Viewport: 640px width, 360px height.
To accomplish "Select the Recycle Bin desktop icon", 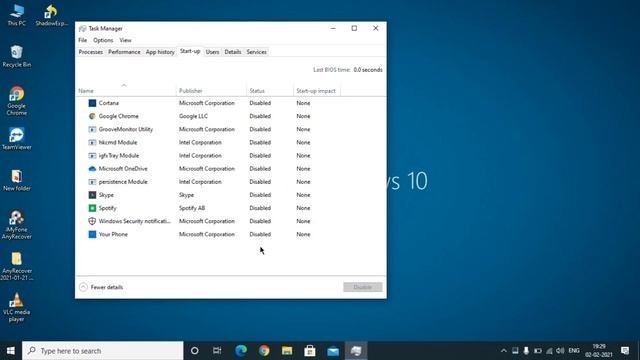I will tap(17, 56).
